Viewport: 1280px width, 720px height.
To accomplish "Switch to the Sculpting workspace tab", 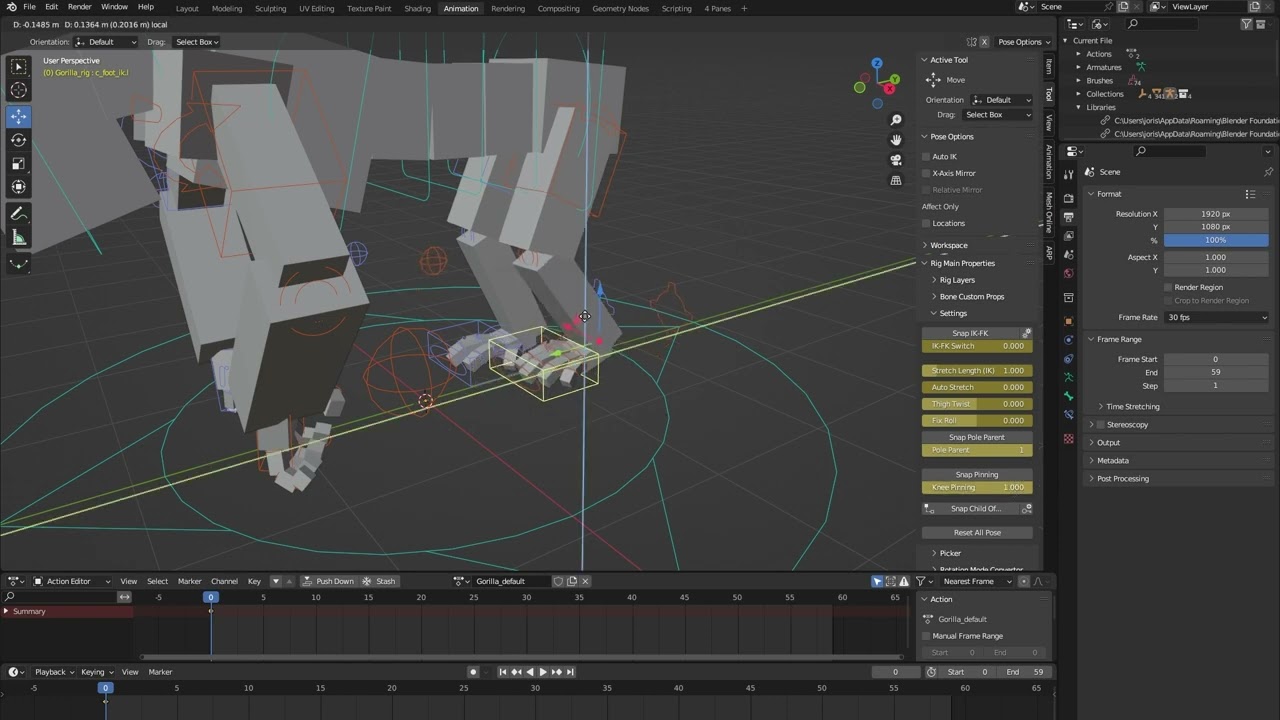I will click(270, 8).
